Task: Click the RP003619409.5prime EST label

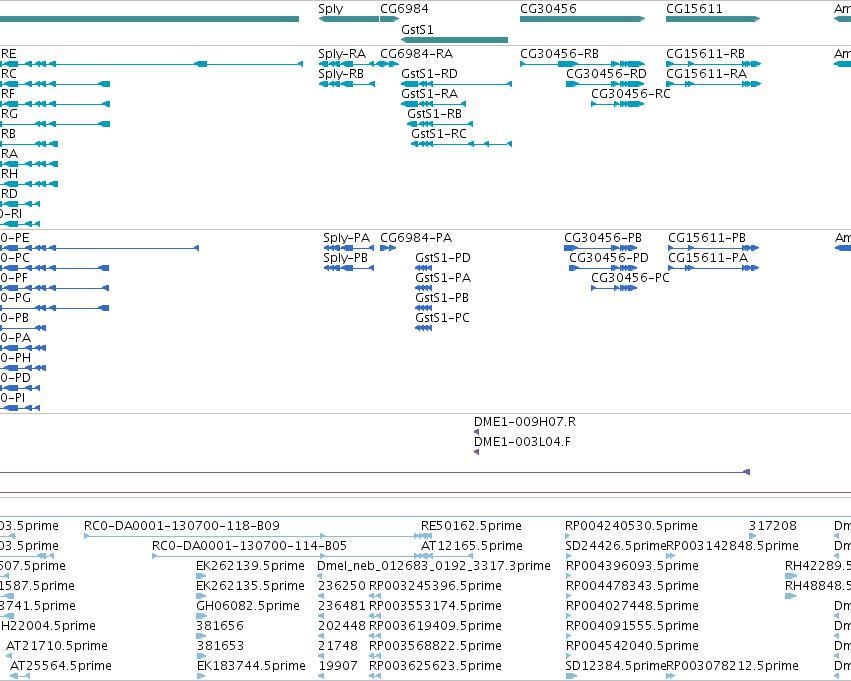Action: (x=435, y=626)
